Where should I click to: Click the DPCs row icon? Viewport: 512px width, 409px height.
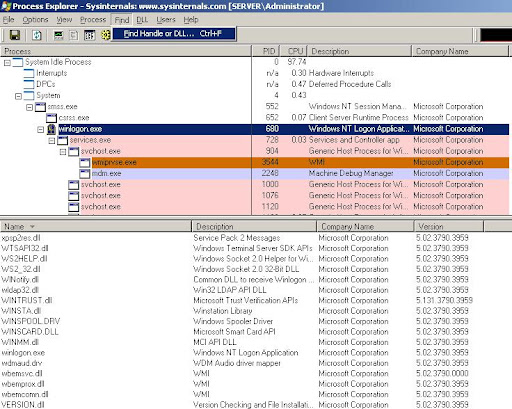click(29, 84)
